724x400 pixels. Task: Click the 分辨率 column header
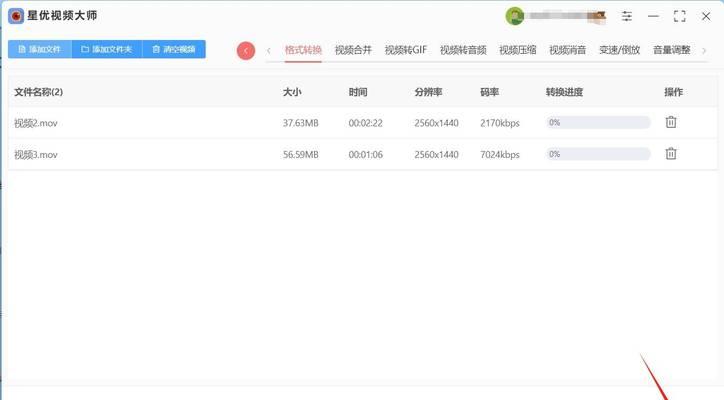[428, 92]
